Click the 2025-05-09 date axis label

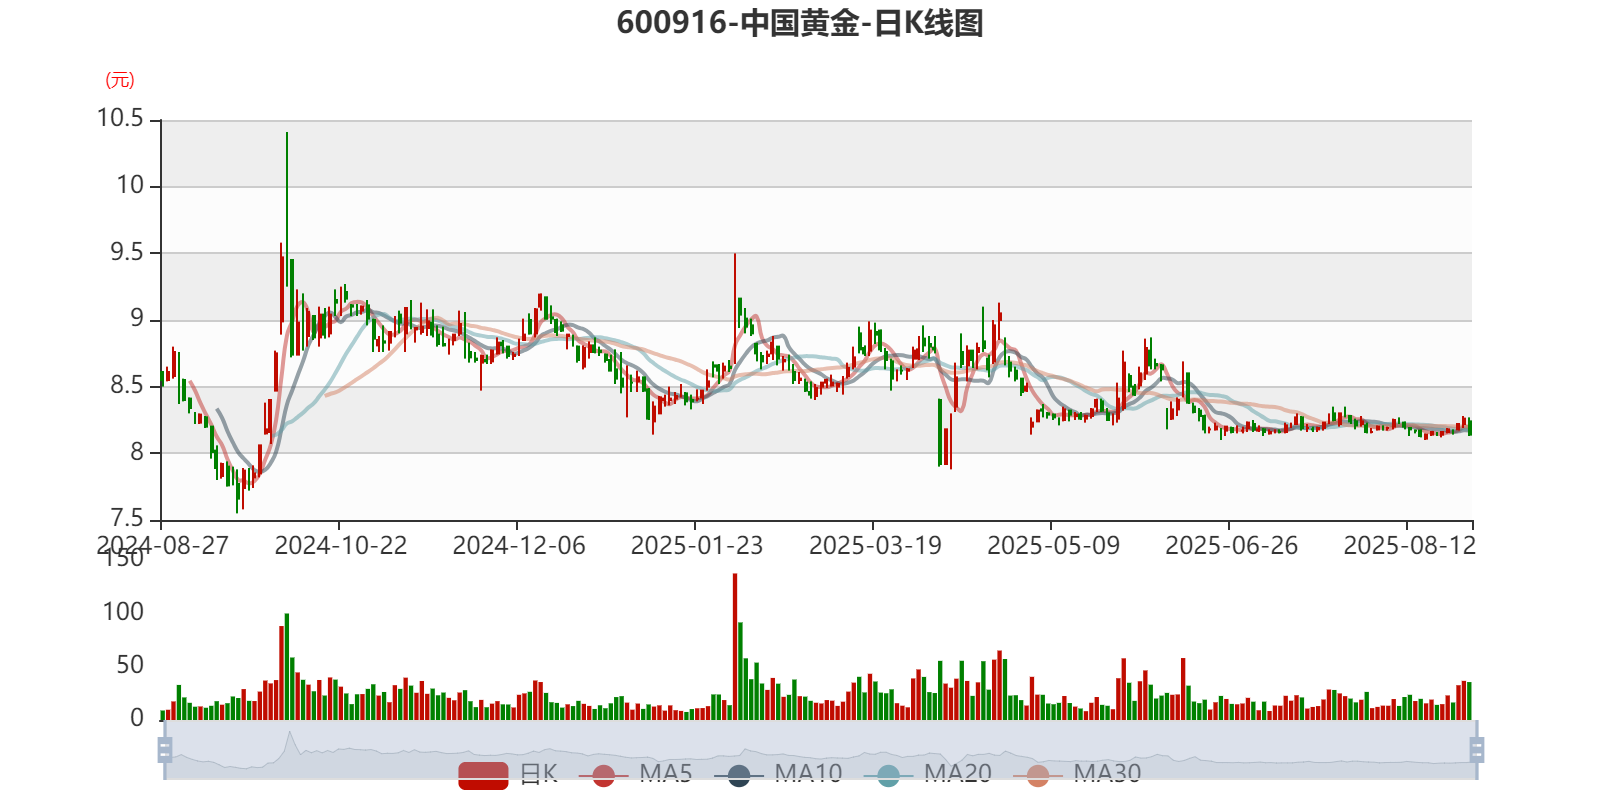1053,546
